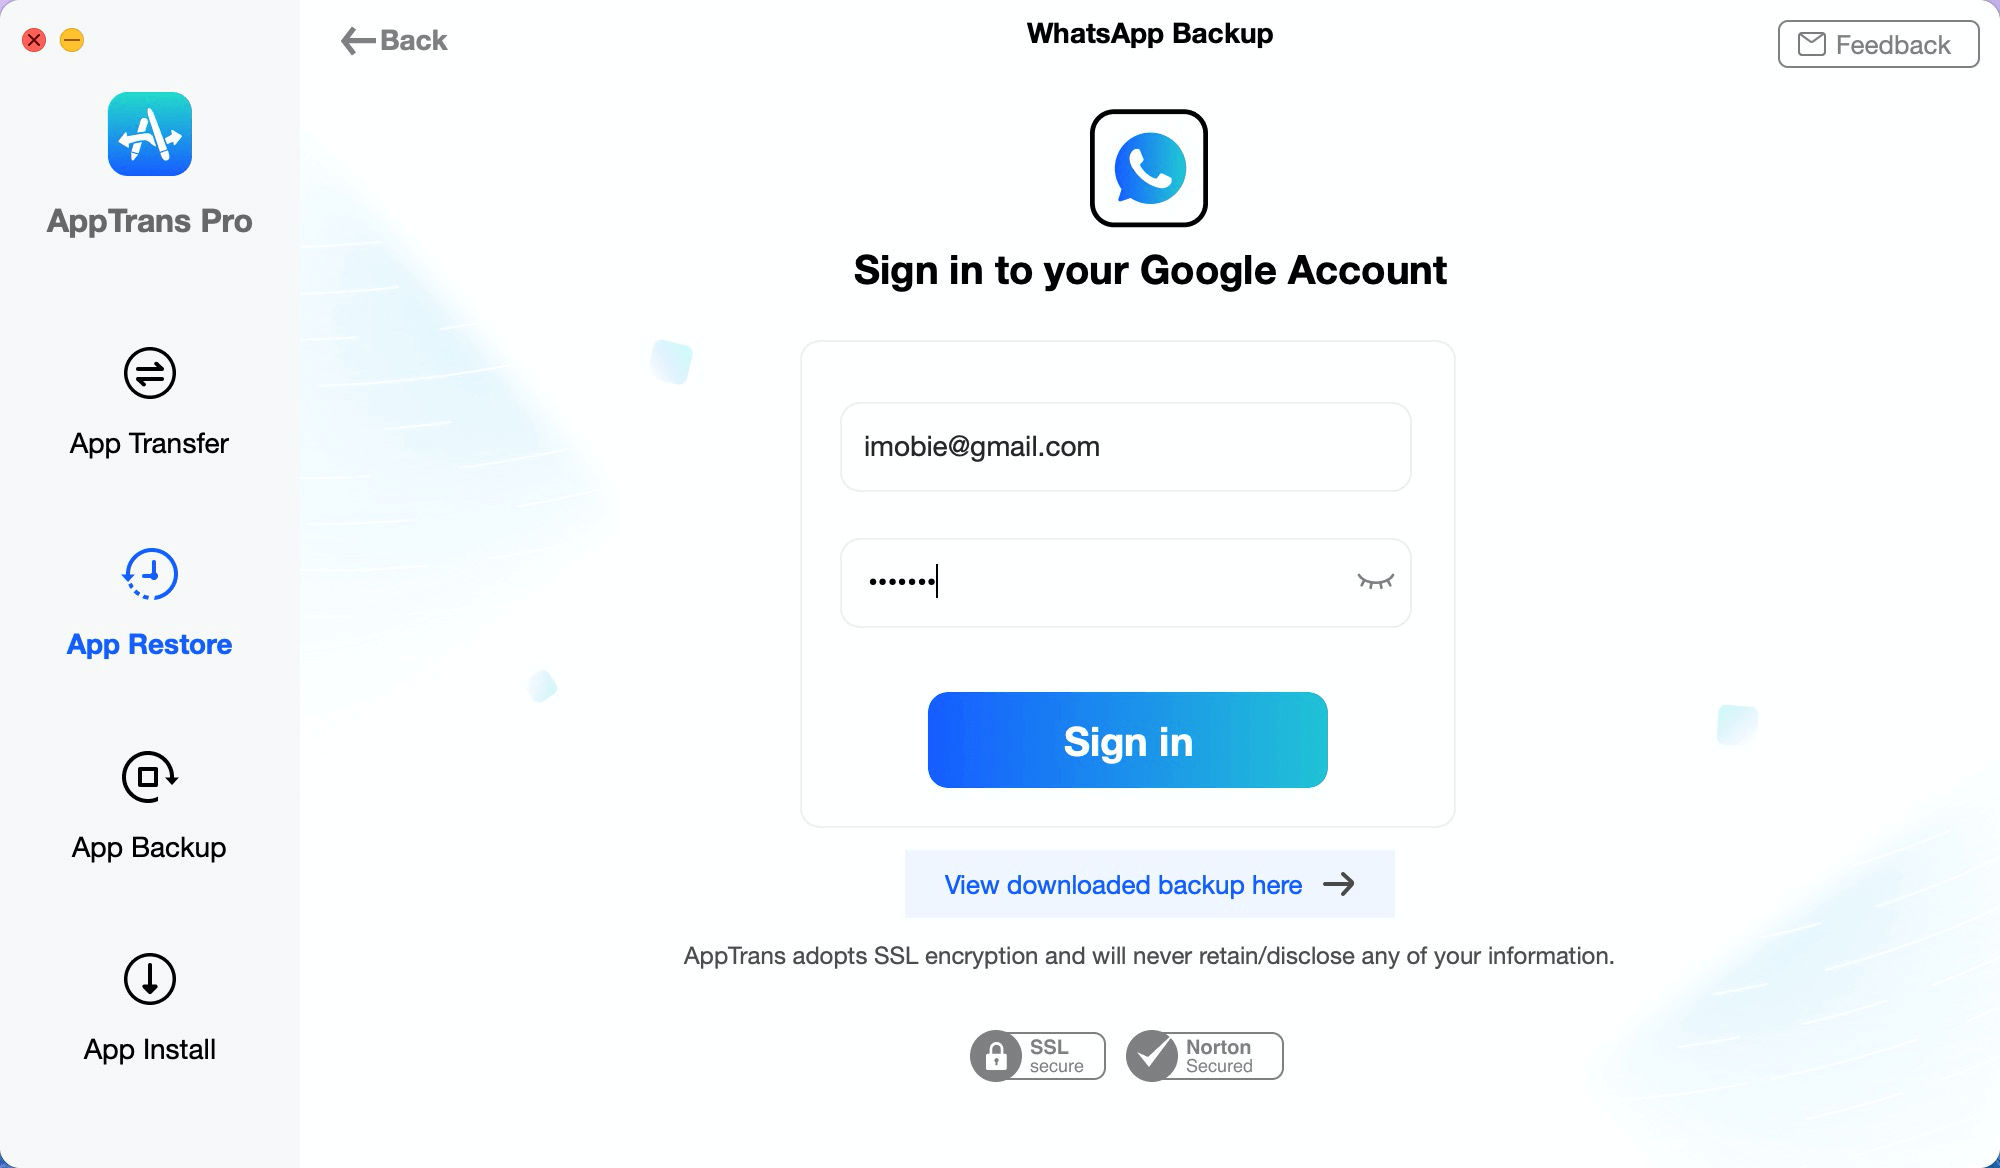Click the App Transfer icon in sidebar

150,373
